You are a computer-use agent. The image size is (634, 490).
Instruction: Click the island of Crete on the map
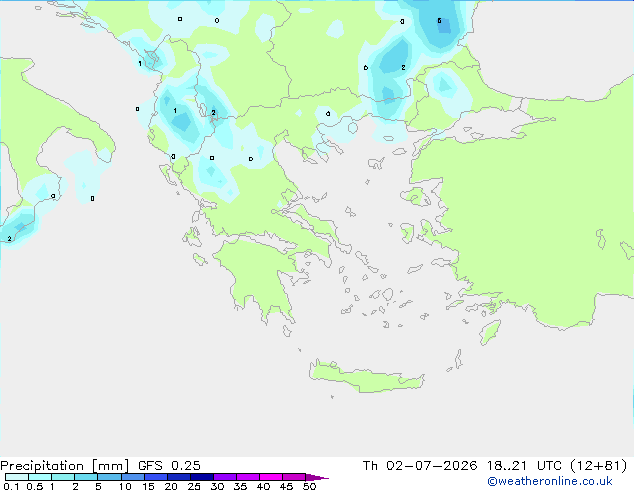(366, 377)
